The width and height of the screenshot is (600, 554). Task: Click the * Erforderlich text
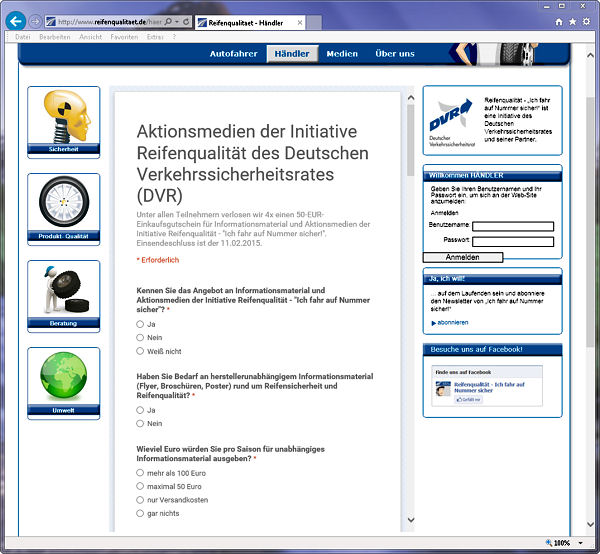coord(158,260)
